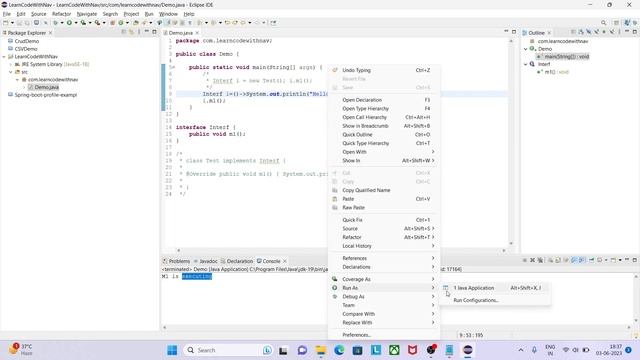Maximize the Package Explorer view

tap(154, 32)
